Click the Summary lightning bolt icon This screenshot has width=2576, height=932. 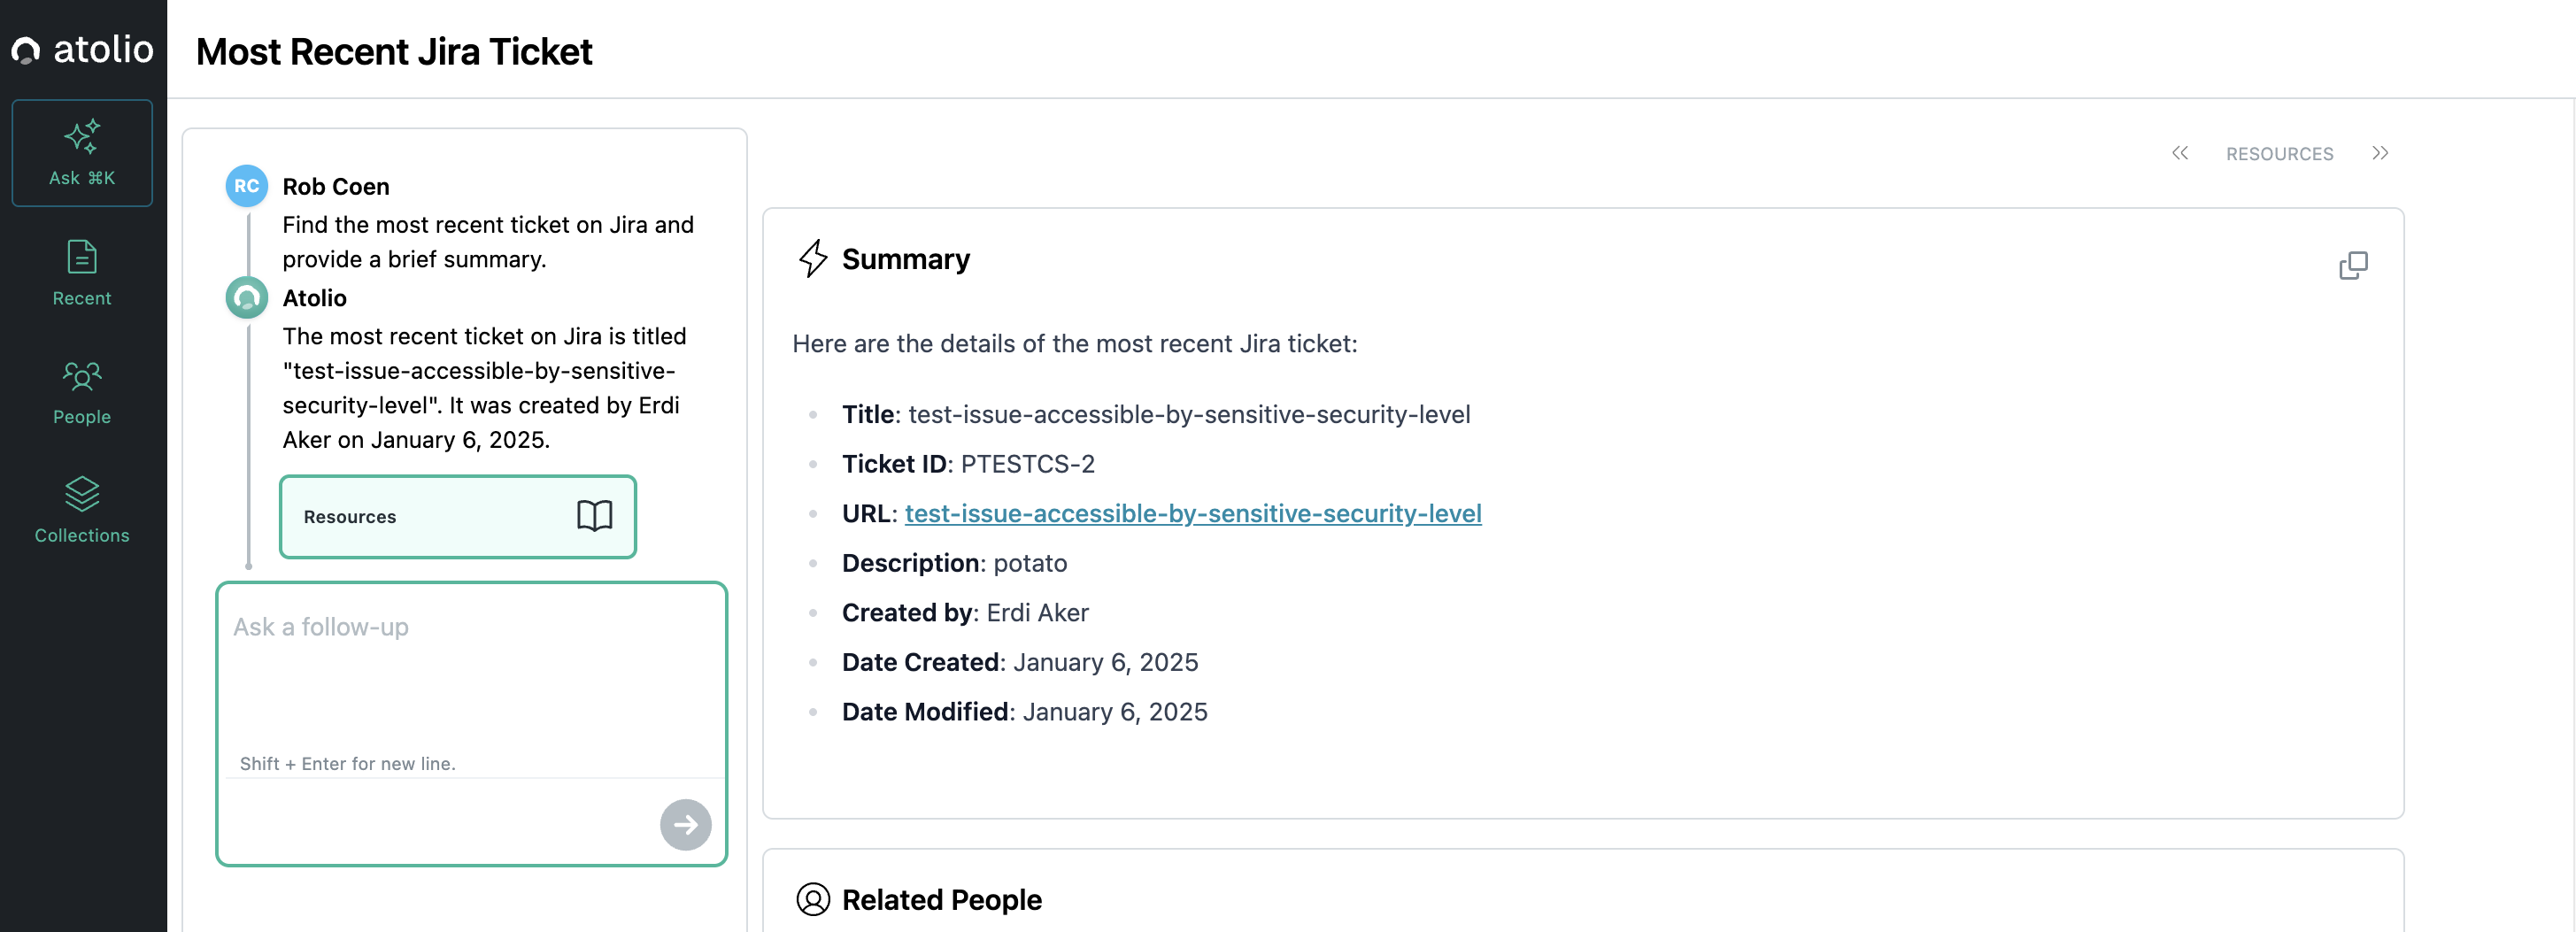(813, 259)
